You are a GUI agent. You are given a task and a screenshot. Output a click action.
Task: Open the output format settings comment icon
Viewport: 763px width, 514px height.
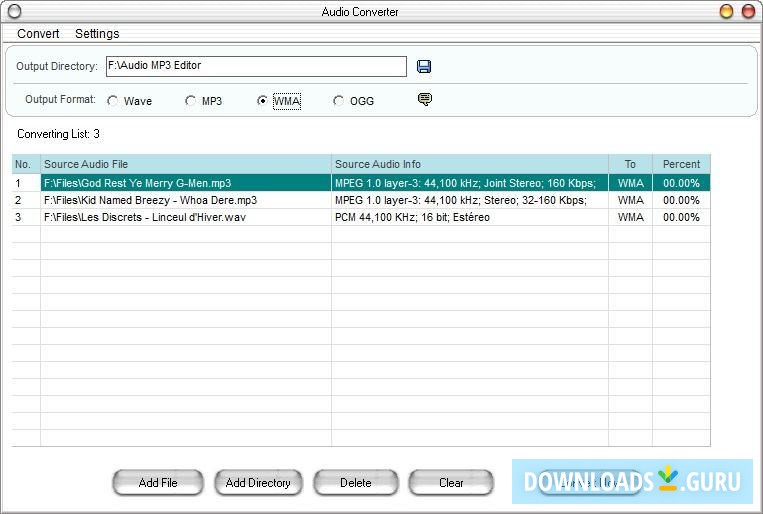pos(424,99)
